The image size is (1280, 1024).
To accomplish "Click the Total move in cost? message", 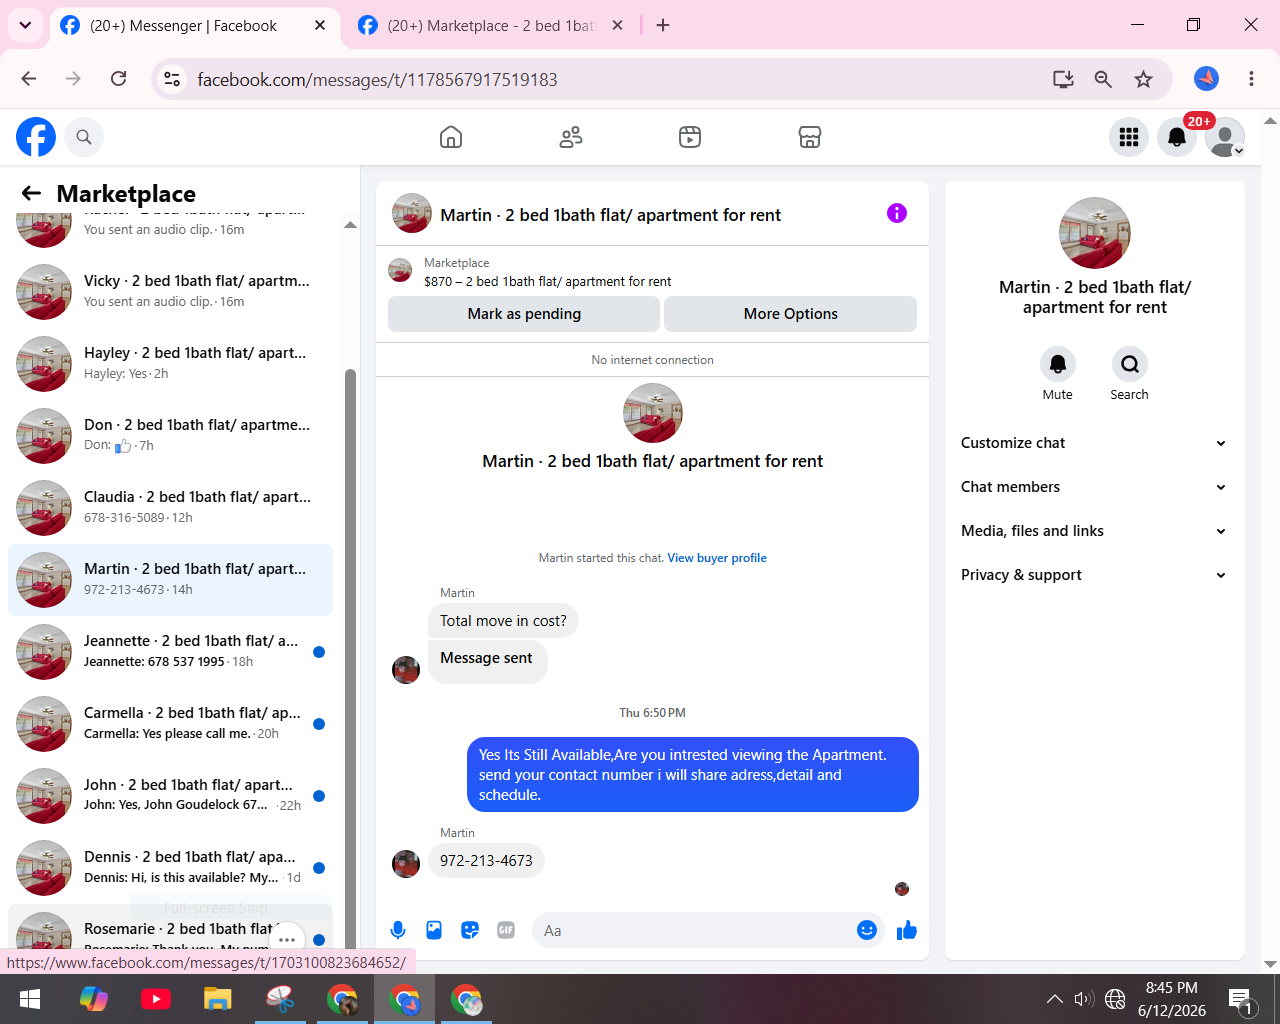I will pyautogui.click(x=503, y=621).
